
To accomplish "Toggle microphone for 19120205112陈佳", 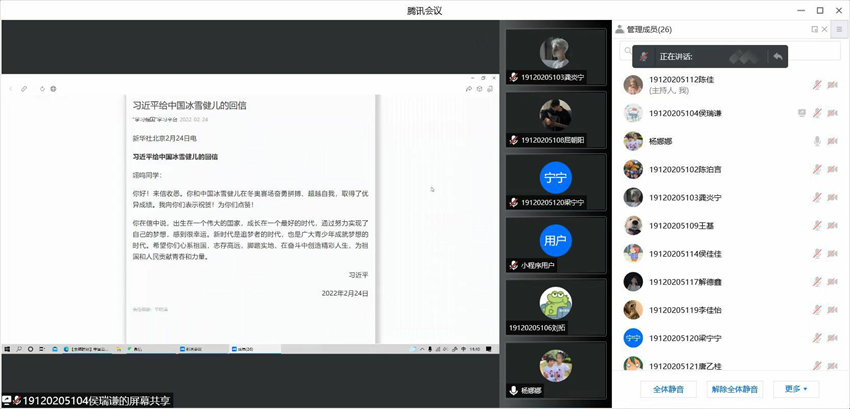I will 817,85.
